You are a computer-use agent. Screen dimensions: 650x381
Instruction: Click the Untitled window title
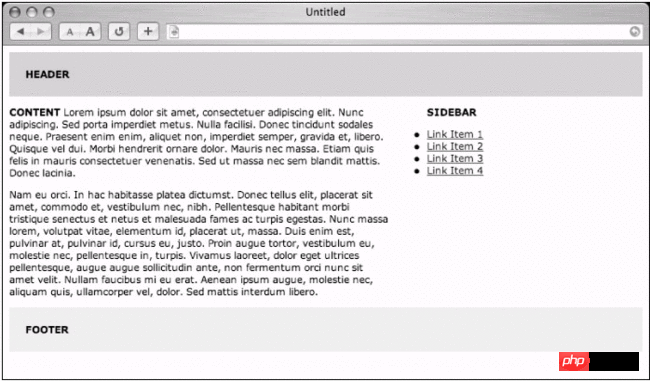(325, 12)
